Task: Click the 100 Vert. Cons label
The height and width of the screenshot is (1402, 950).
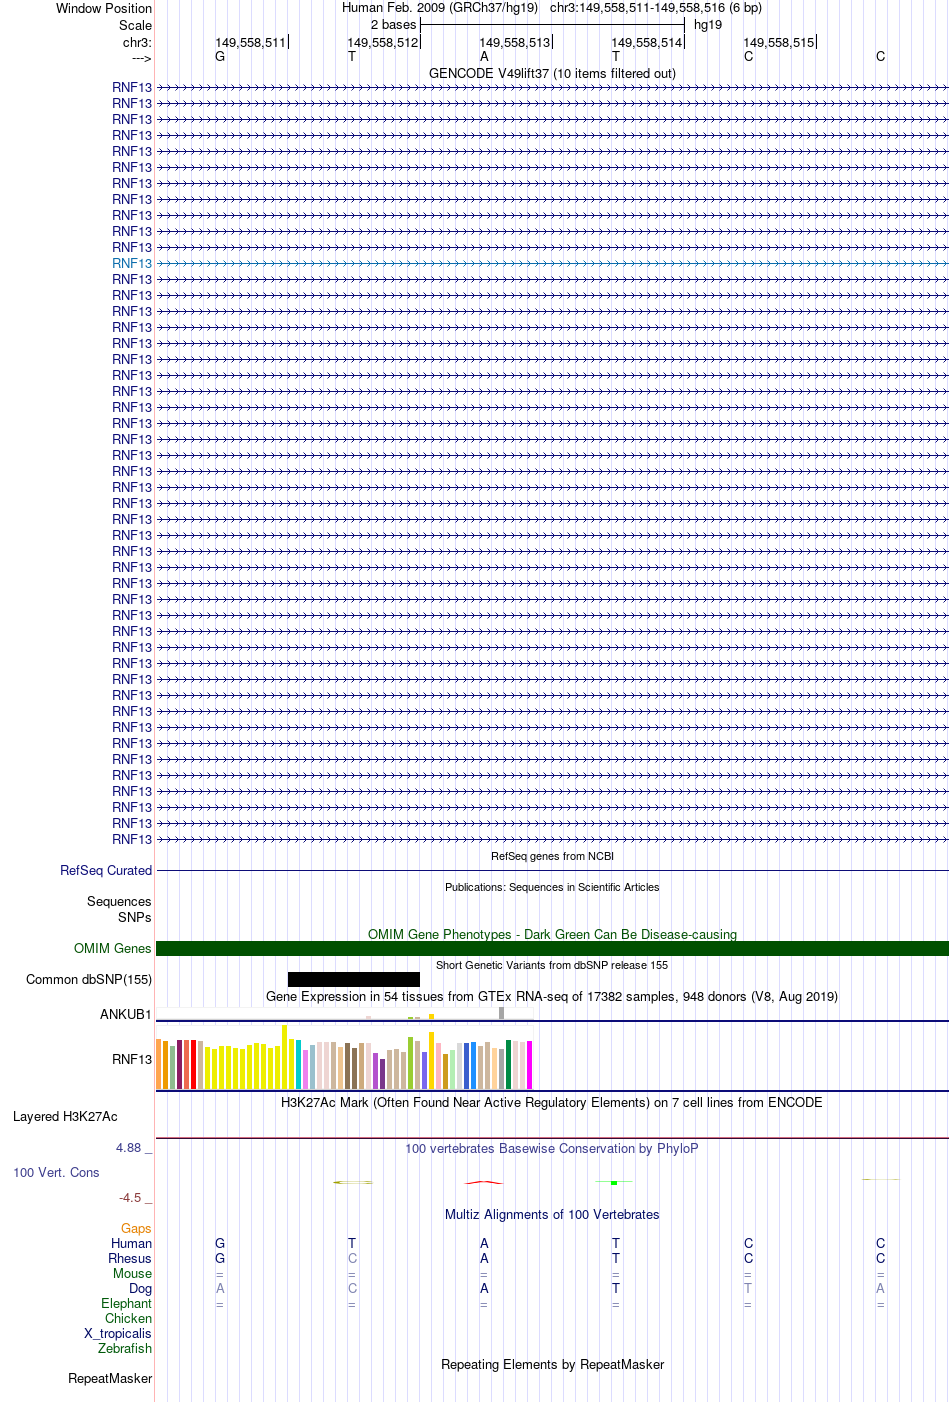Action: pos(56,1173)
